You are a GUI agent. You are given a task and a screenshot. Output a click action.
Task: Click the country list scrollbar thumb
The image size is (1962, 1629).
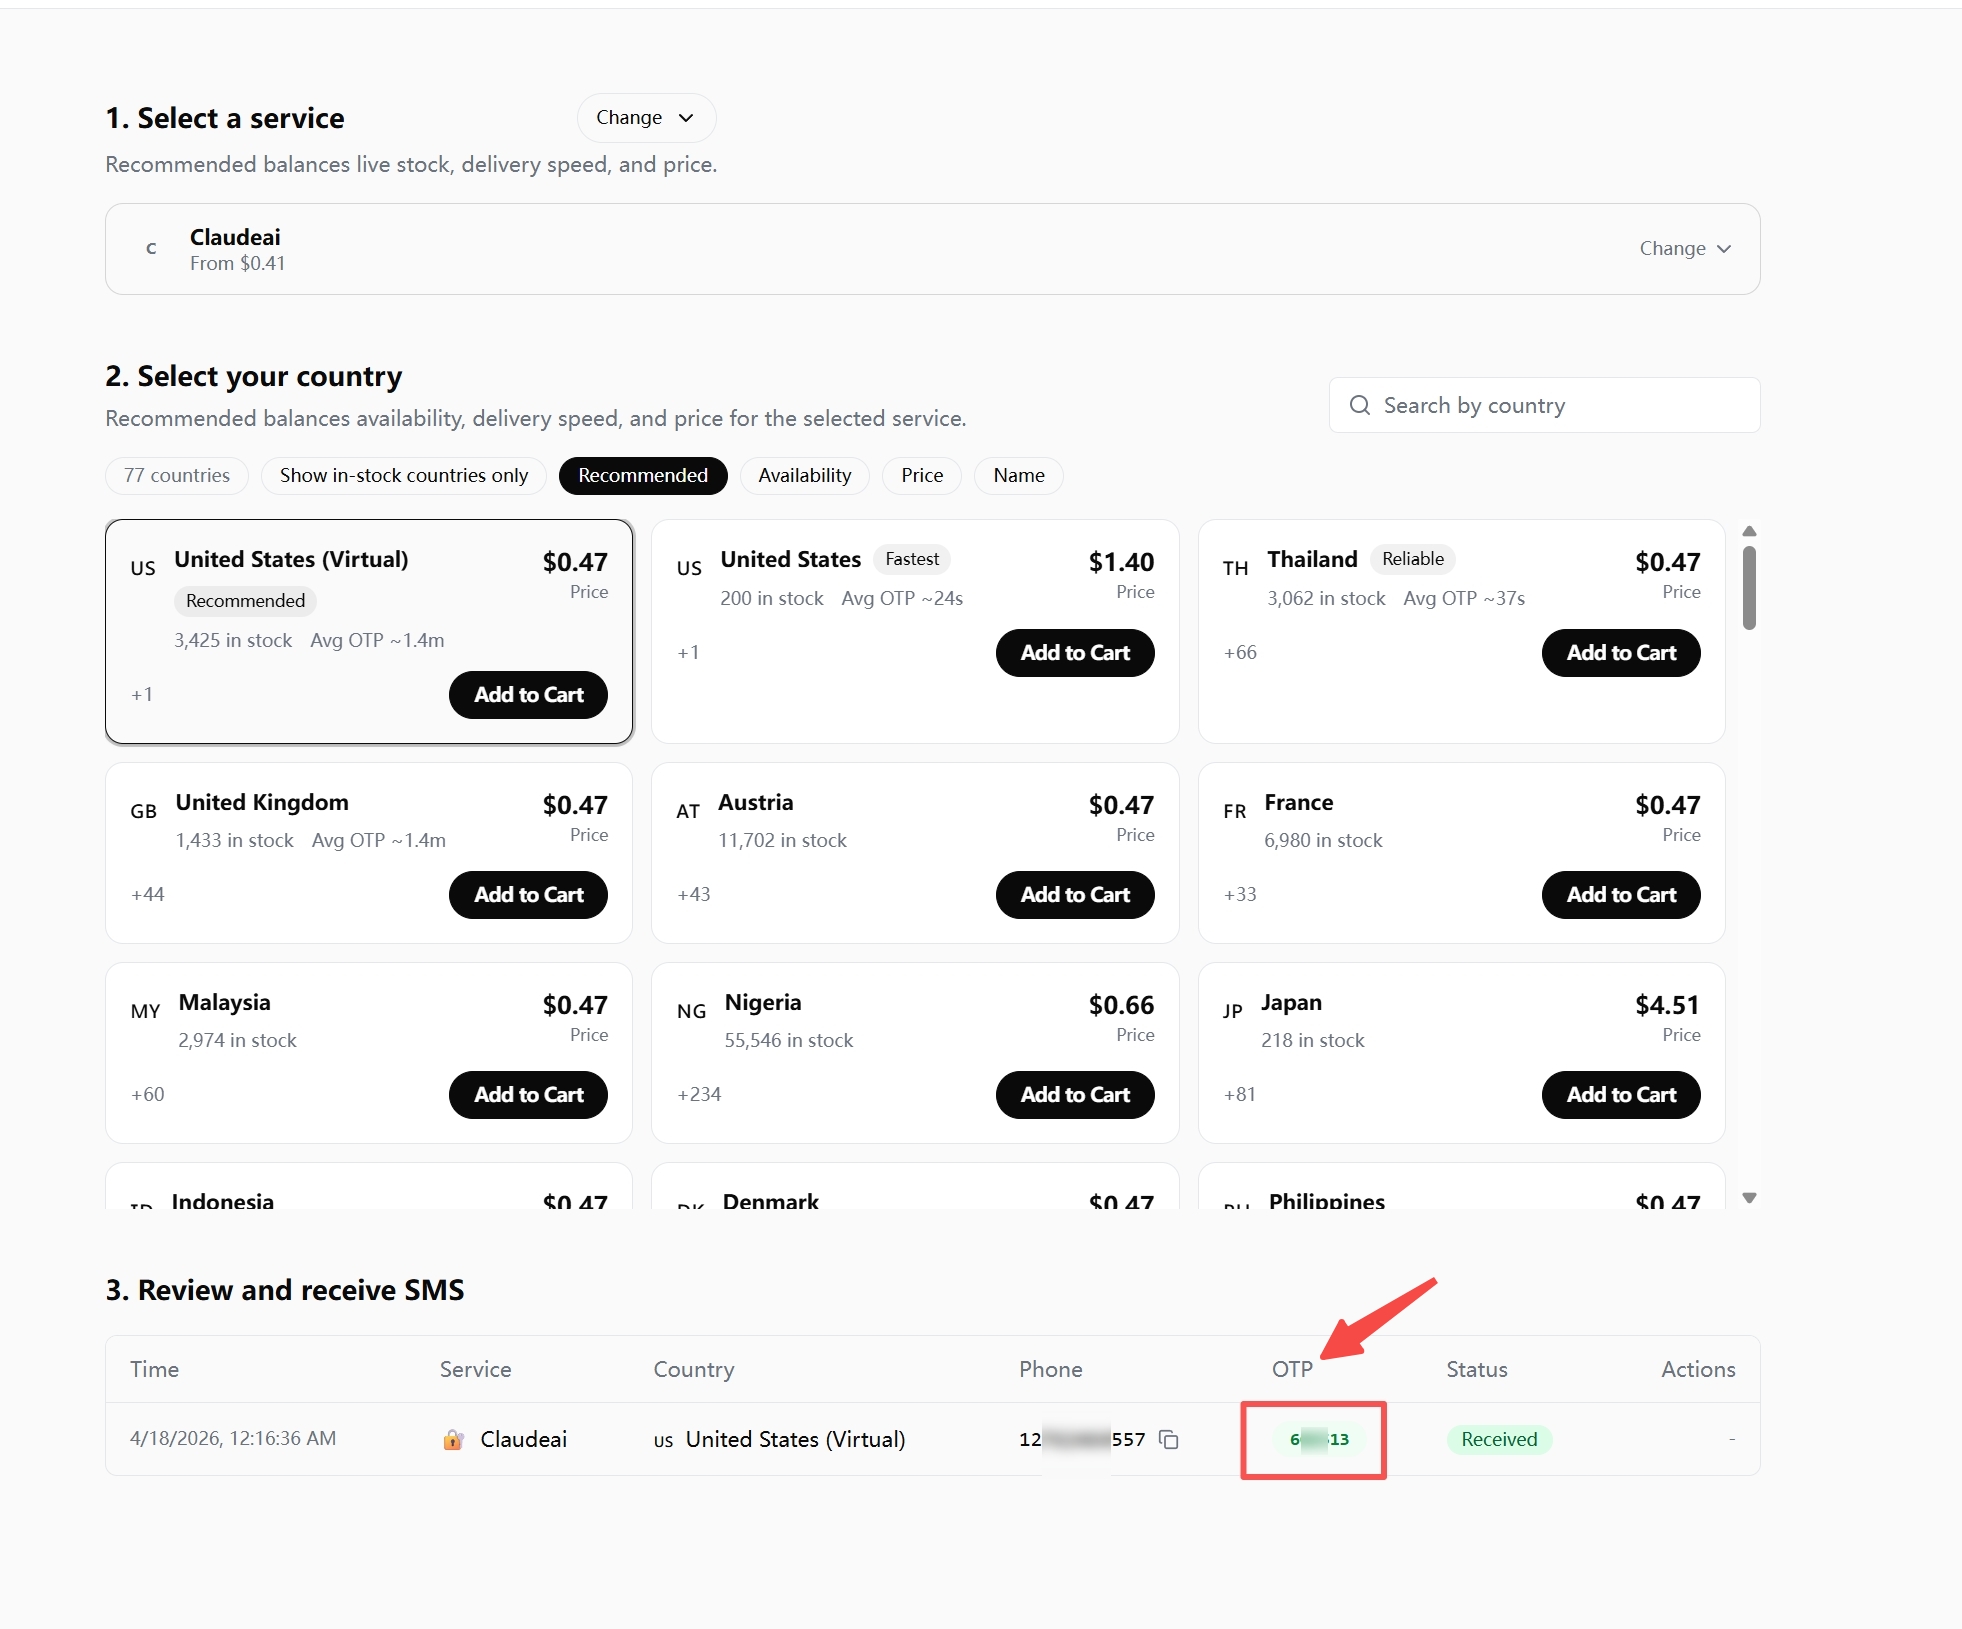point(1749,588)
